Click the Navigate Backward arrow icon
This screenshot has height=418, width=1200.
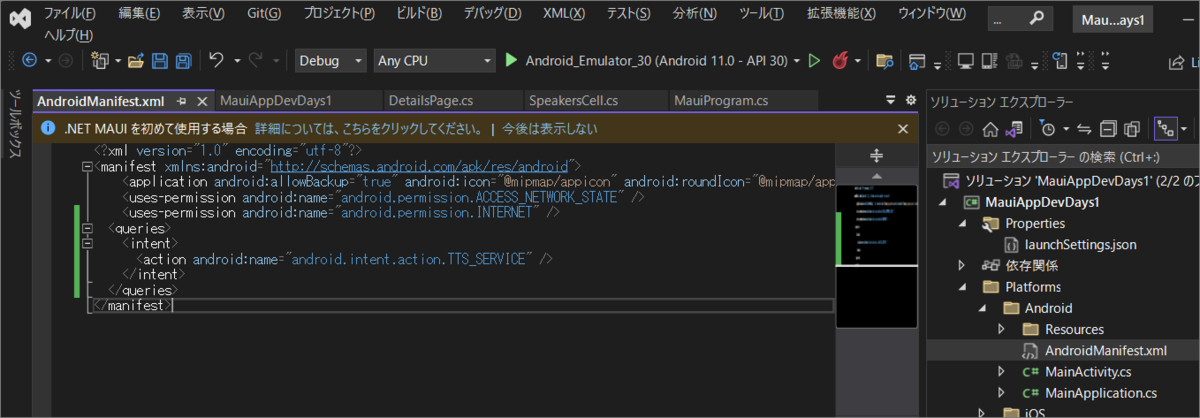pos(29,61)
